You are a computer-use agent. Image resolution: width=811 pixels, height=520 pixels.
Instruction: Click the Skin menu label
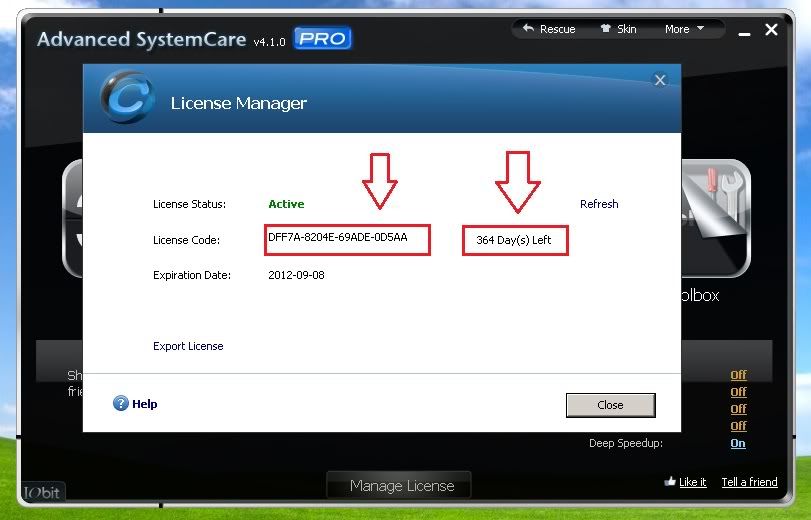pyautogui.click(x=626, y=29)
